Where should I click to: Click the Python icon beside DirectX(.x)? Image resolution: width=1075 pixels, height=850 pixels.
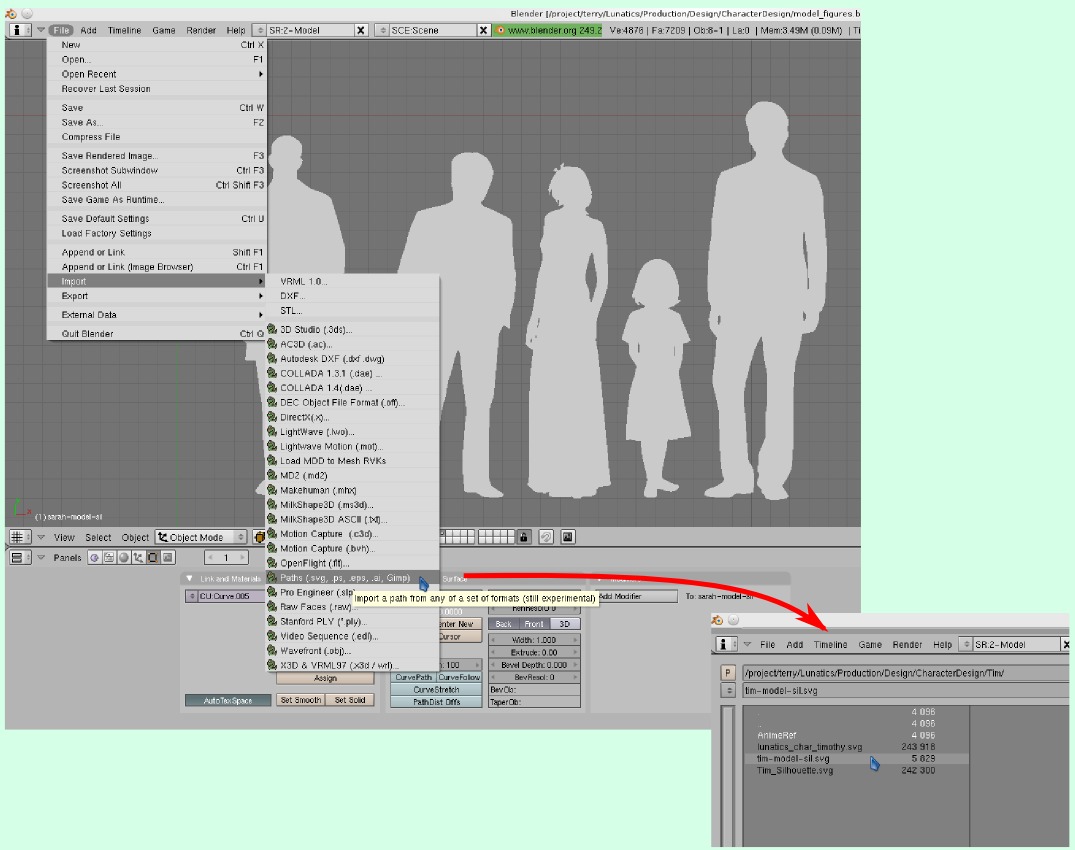pyautogui.click(x=272, y=417)
